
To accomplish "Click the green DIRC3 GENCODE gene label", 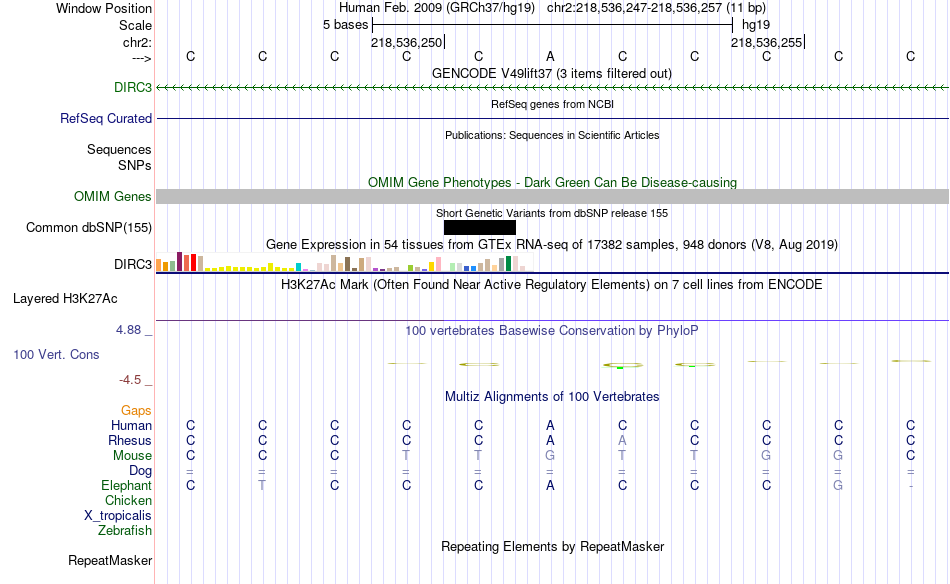I will coord(133,87).
